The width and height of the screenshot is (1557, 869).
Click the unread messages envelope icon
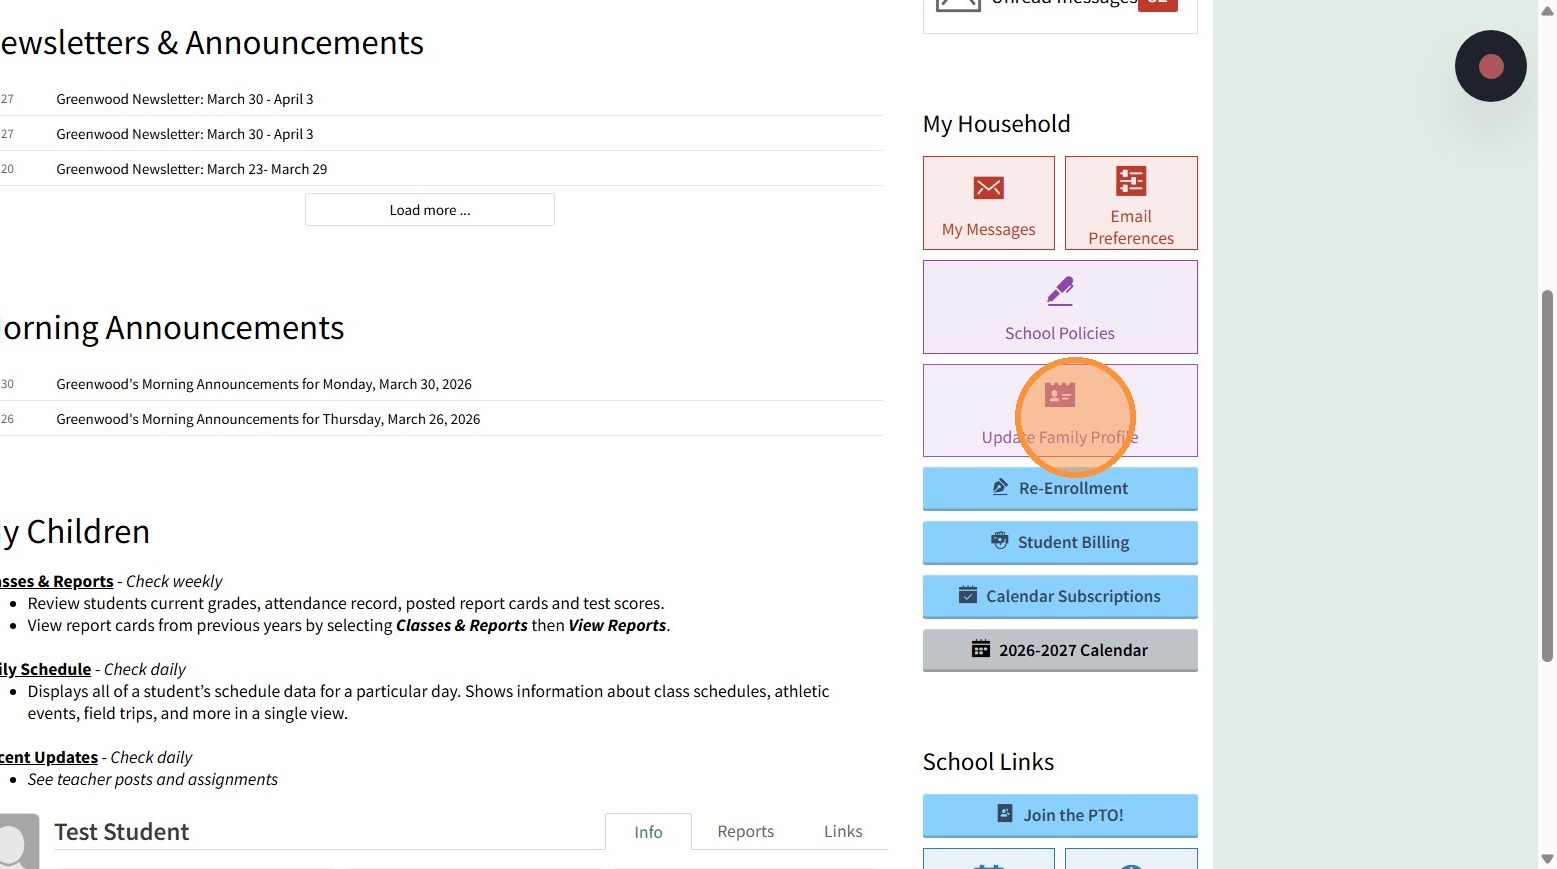958,3
